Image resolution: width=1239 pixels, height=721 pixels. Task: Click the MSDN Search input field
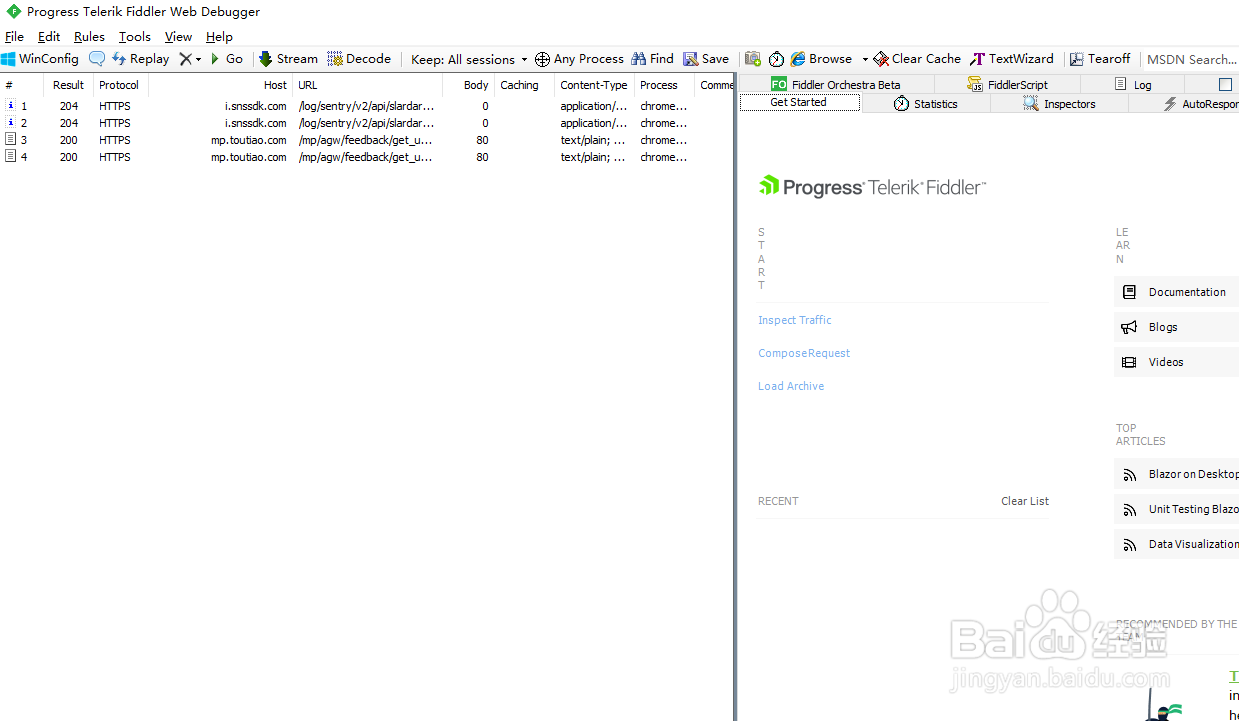click(1191, 59)
